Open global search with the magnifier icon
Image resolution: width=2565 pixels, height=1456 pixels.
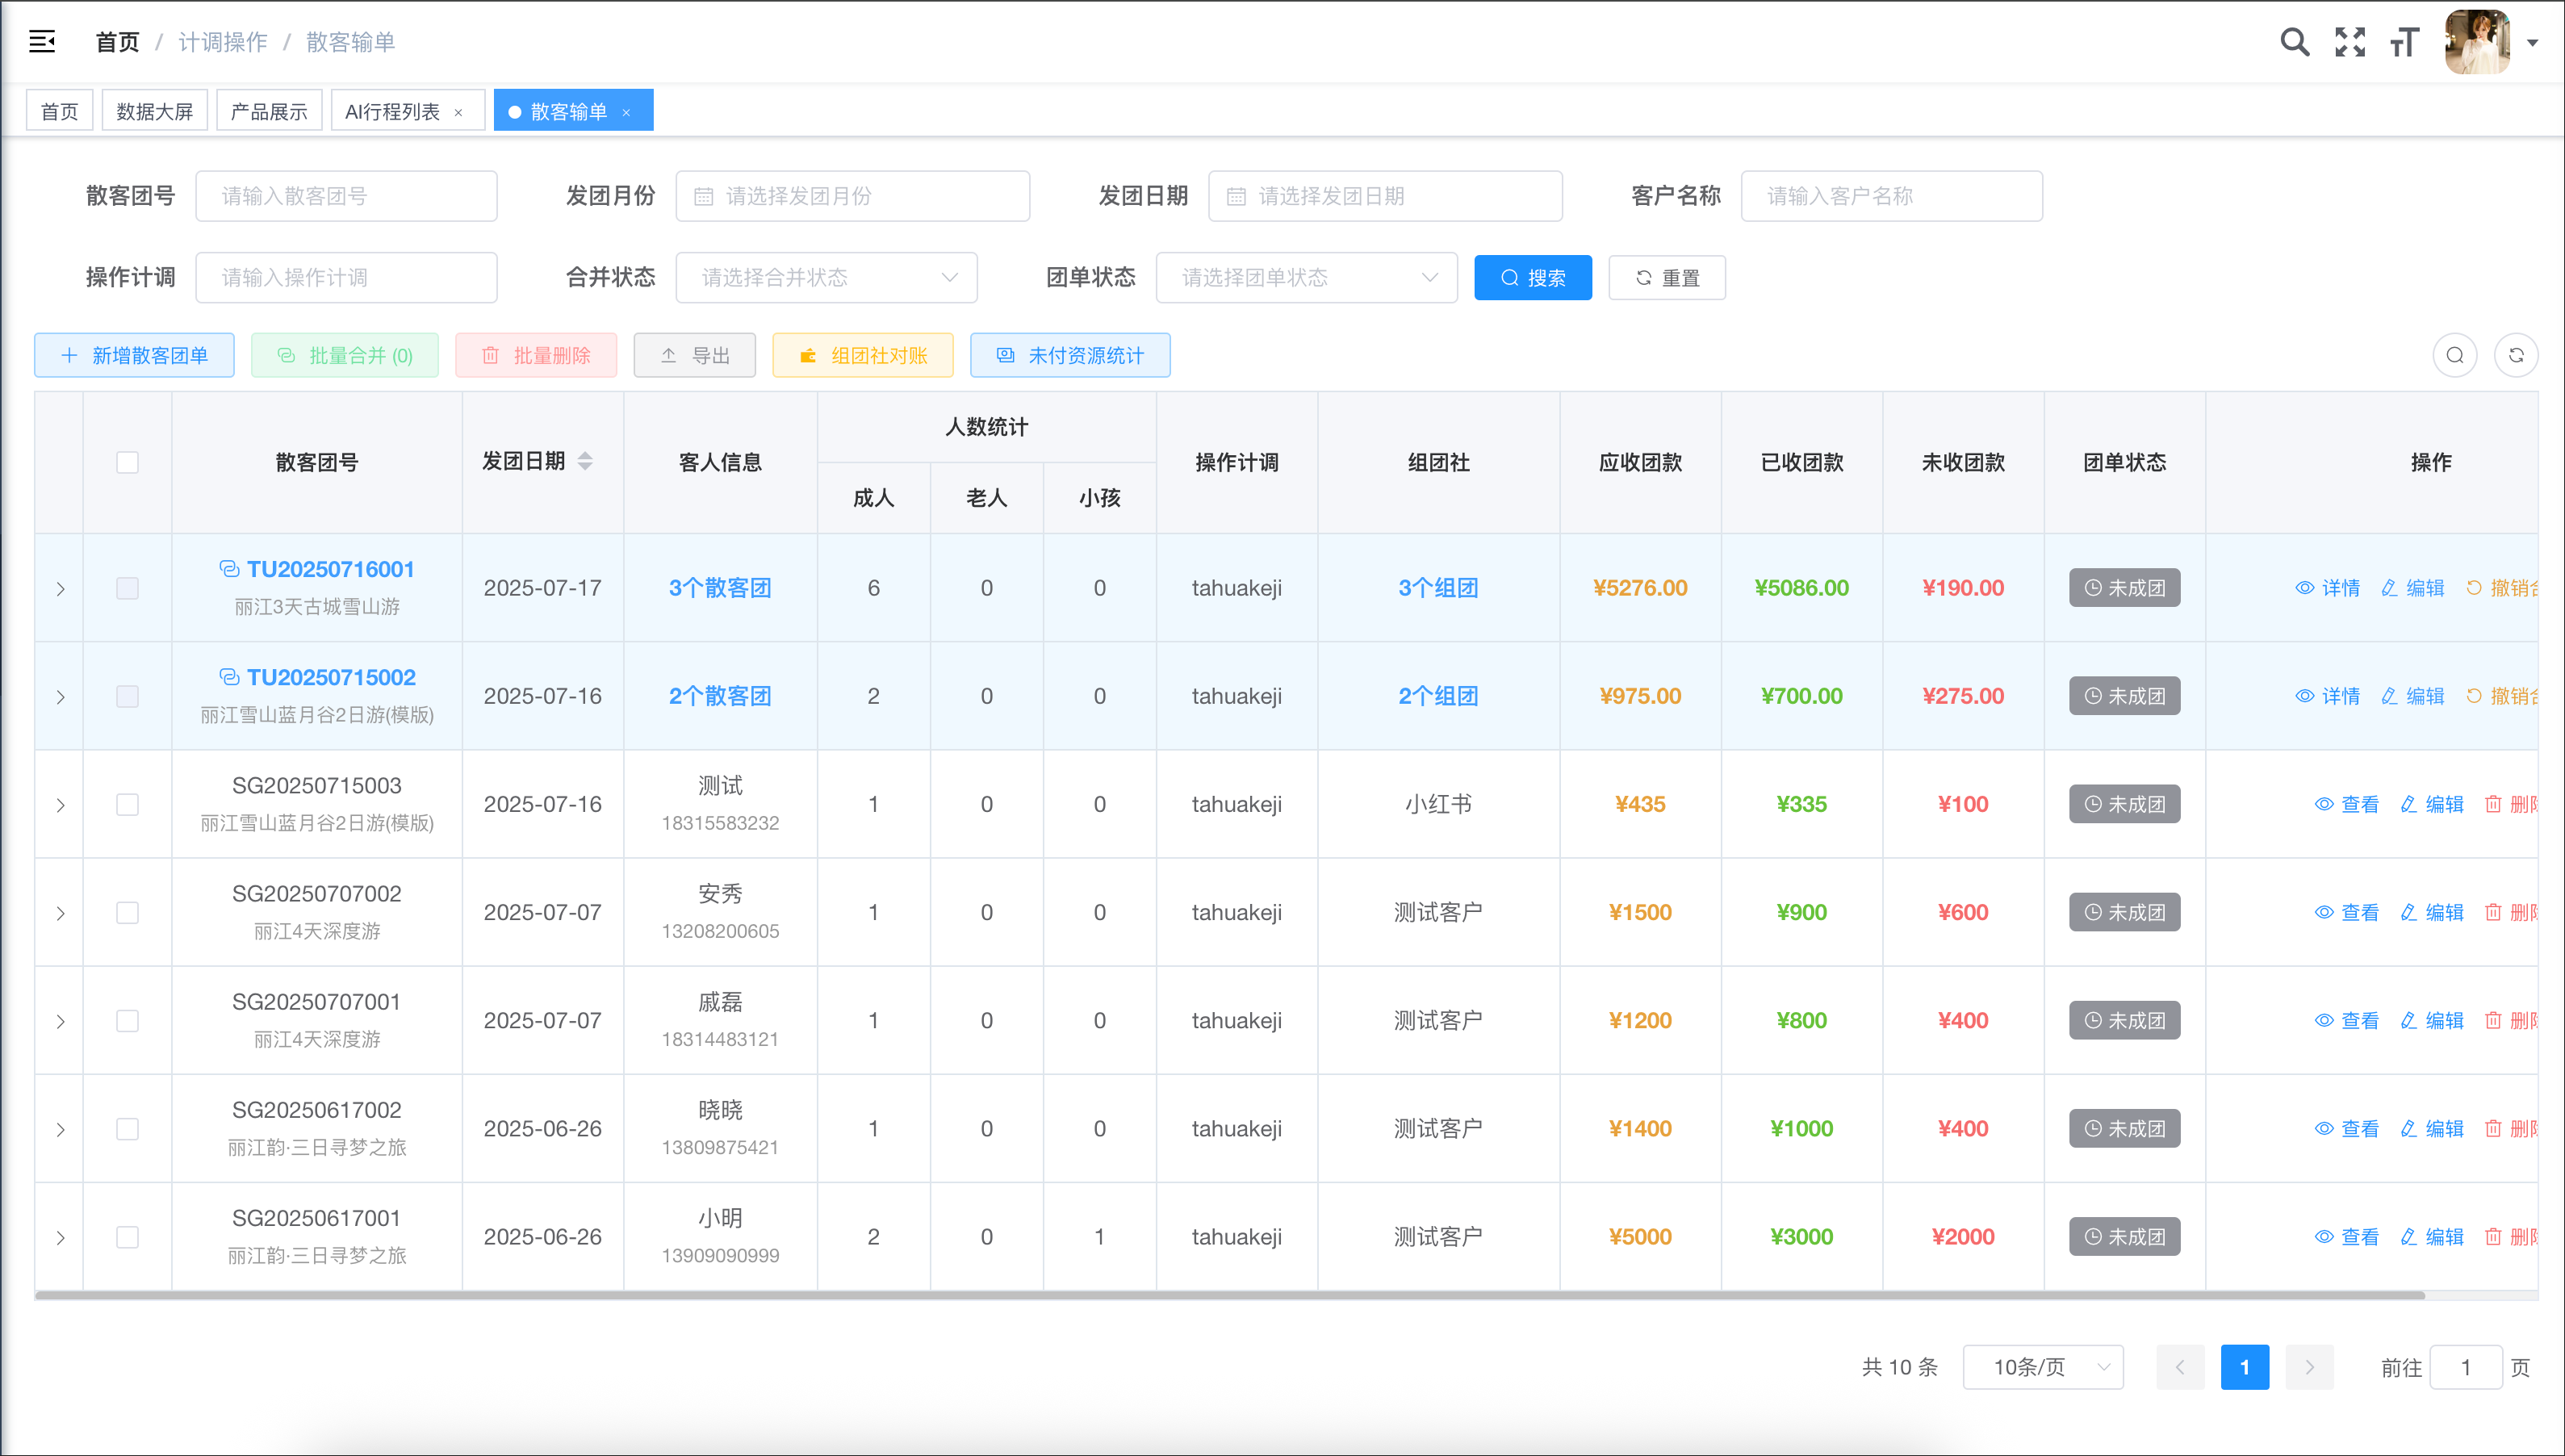click(2295, 41)
